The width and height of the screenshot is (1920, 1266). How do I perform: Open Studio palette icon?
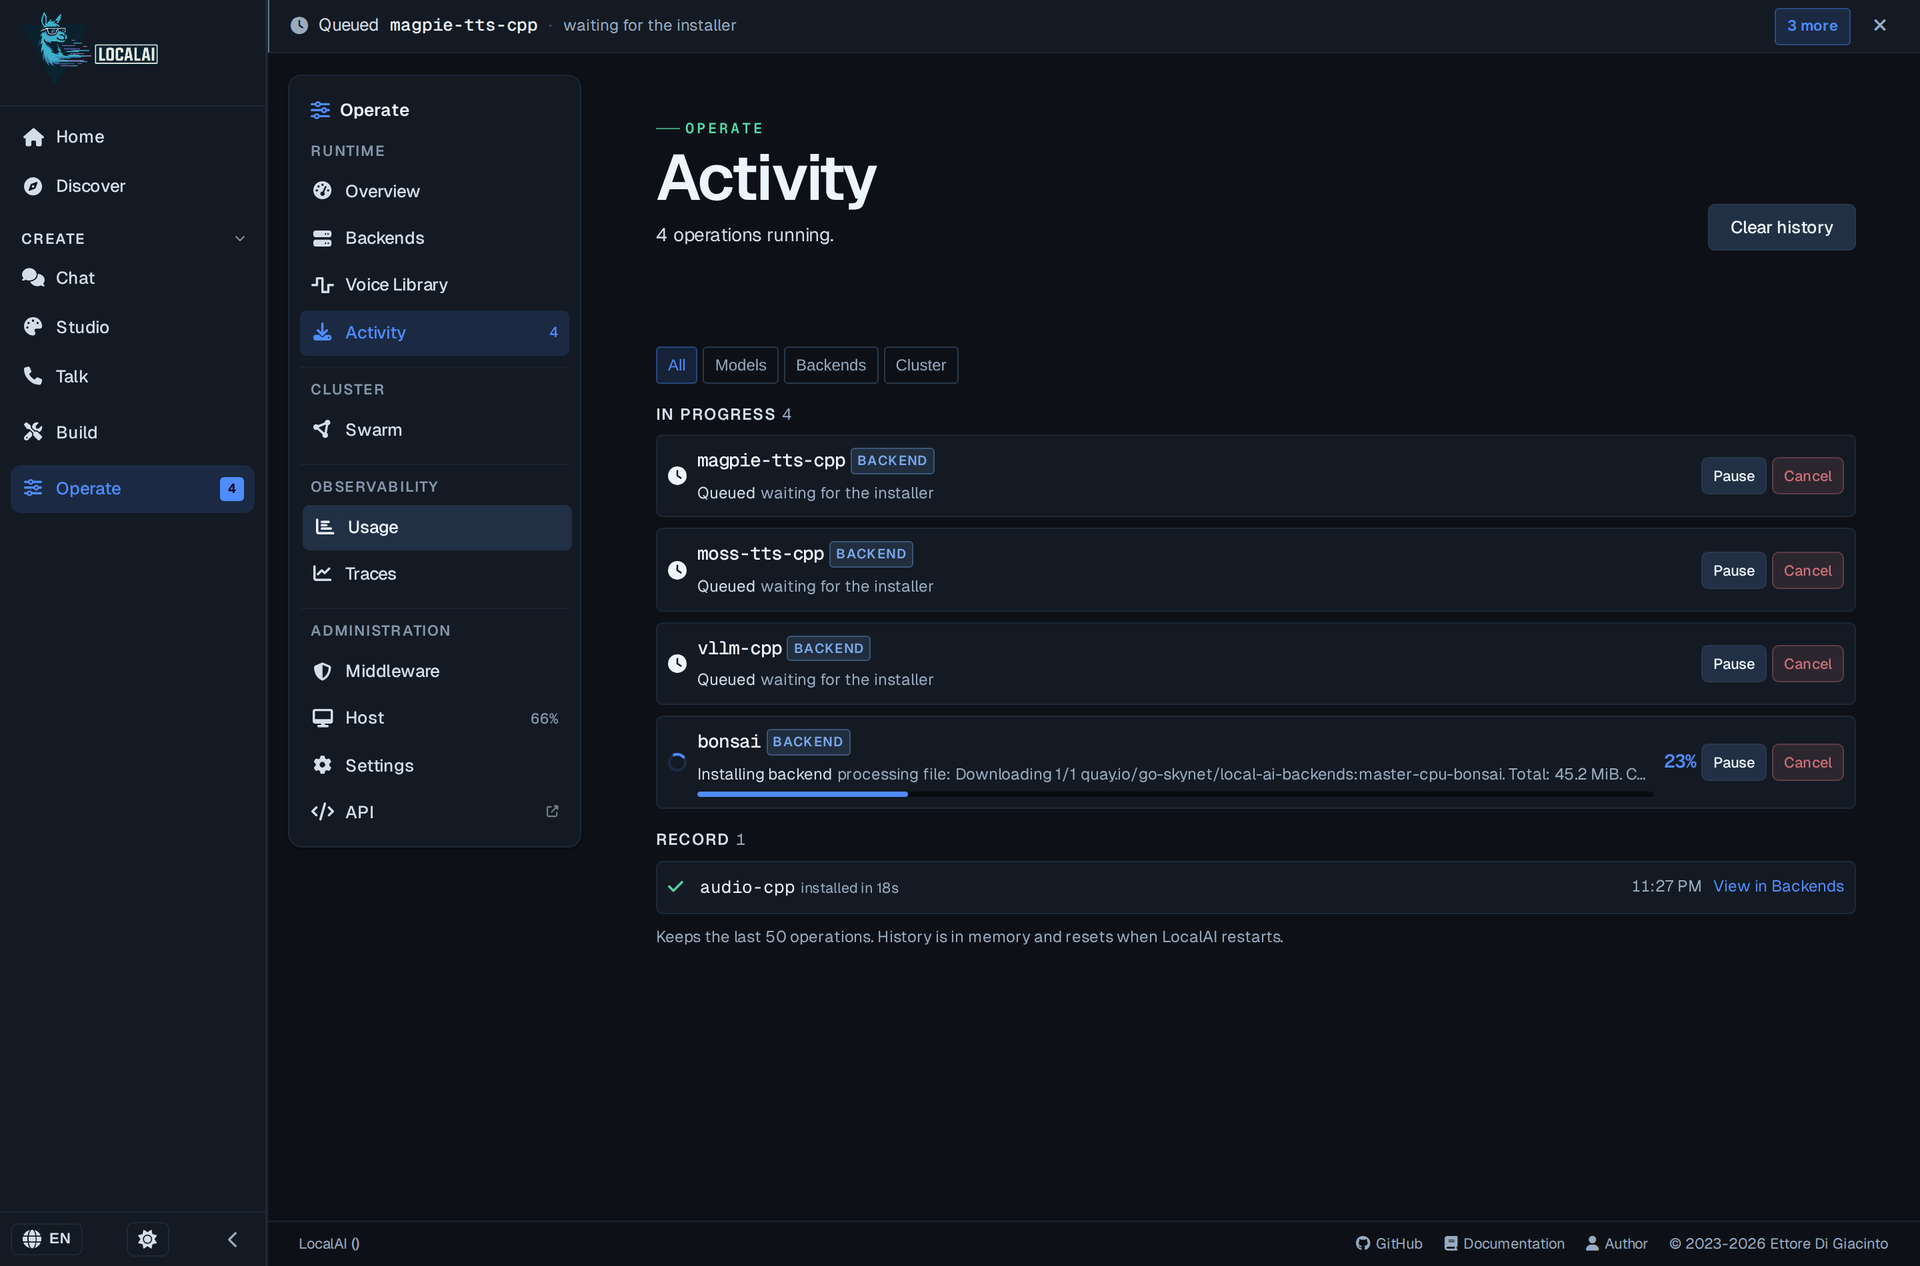pyautogui.click(x=33, y=327)
